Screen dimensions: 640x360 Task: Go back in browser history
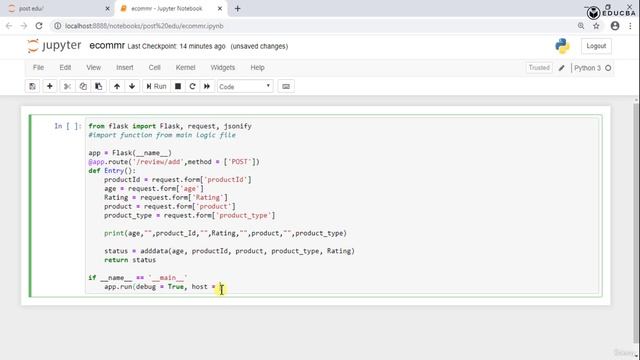[x=9, y=26]
